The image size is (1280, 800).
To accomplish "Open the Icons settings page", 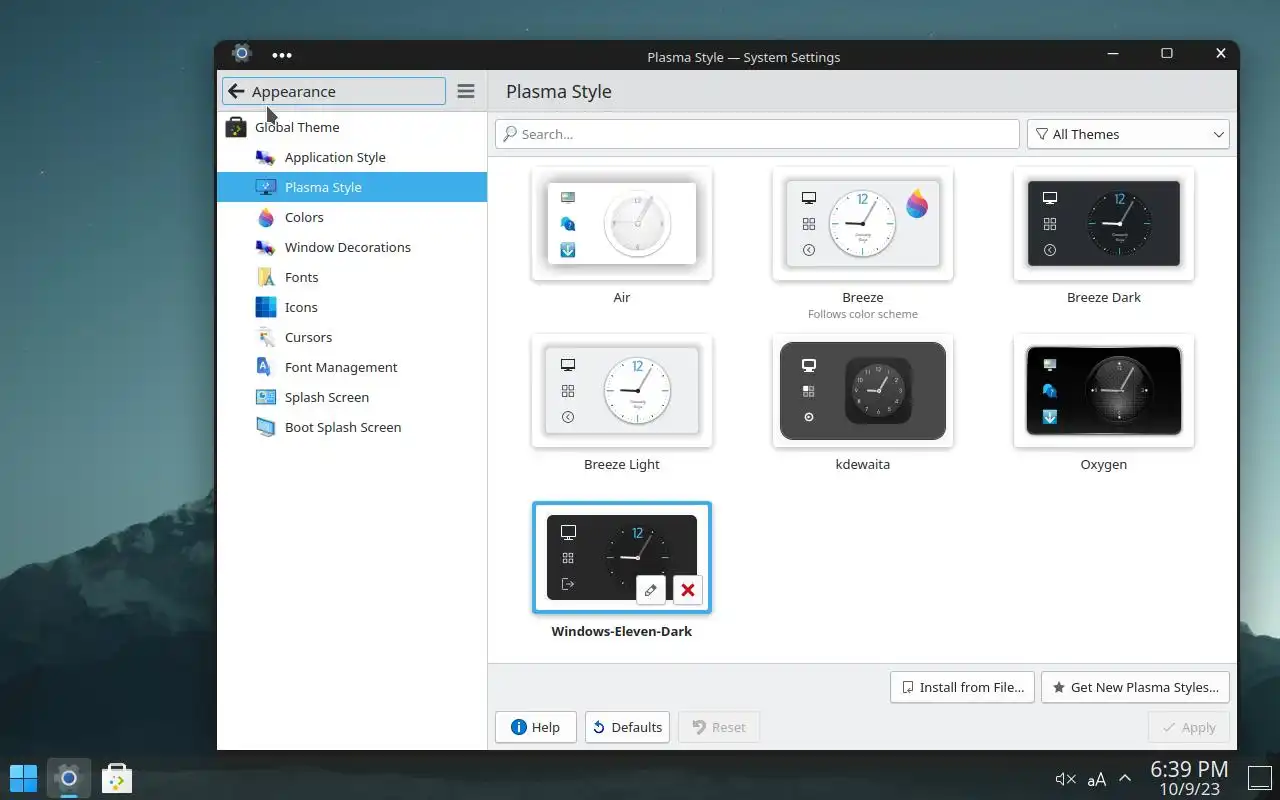I will tap(352, 307).
